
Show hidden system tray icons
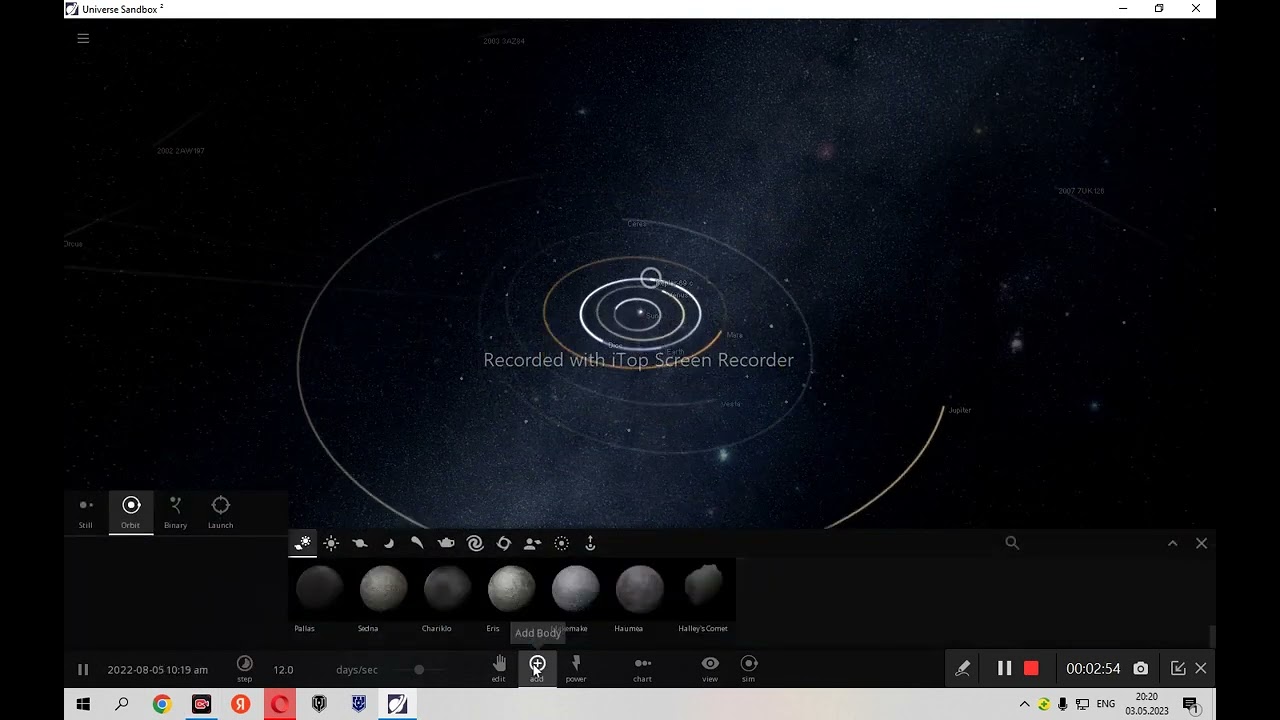coord(1024,704)
